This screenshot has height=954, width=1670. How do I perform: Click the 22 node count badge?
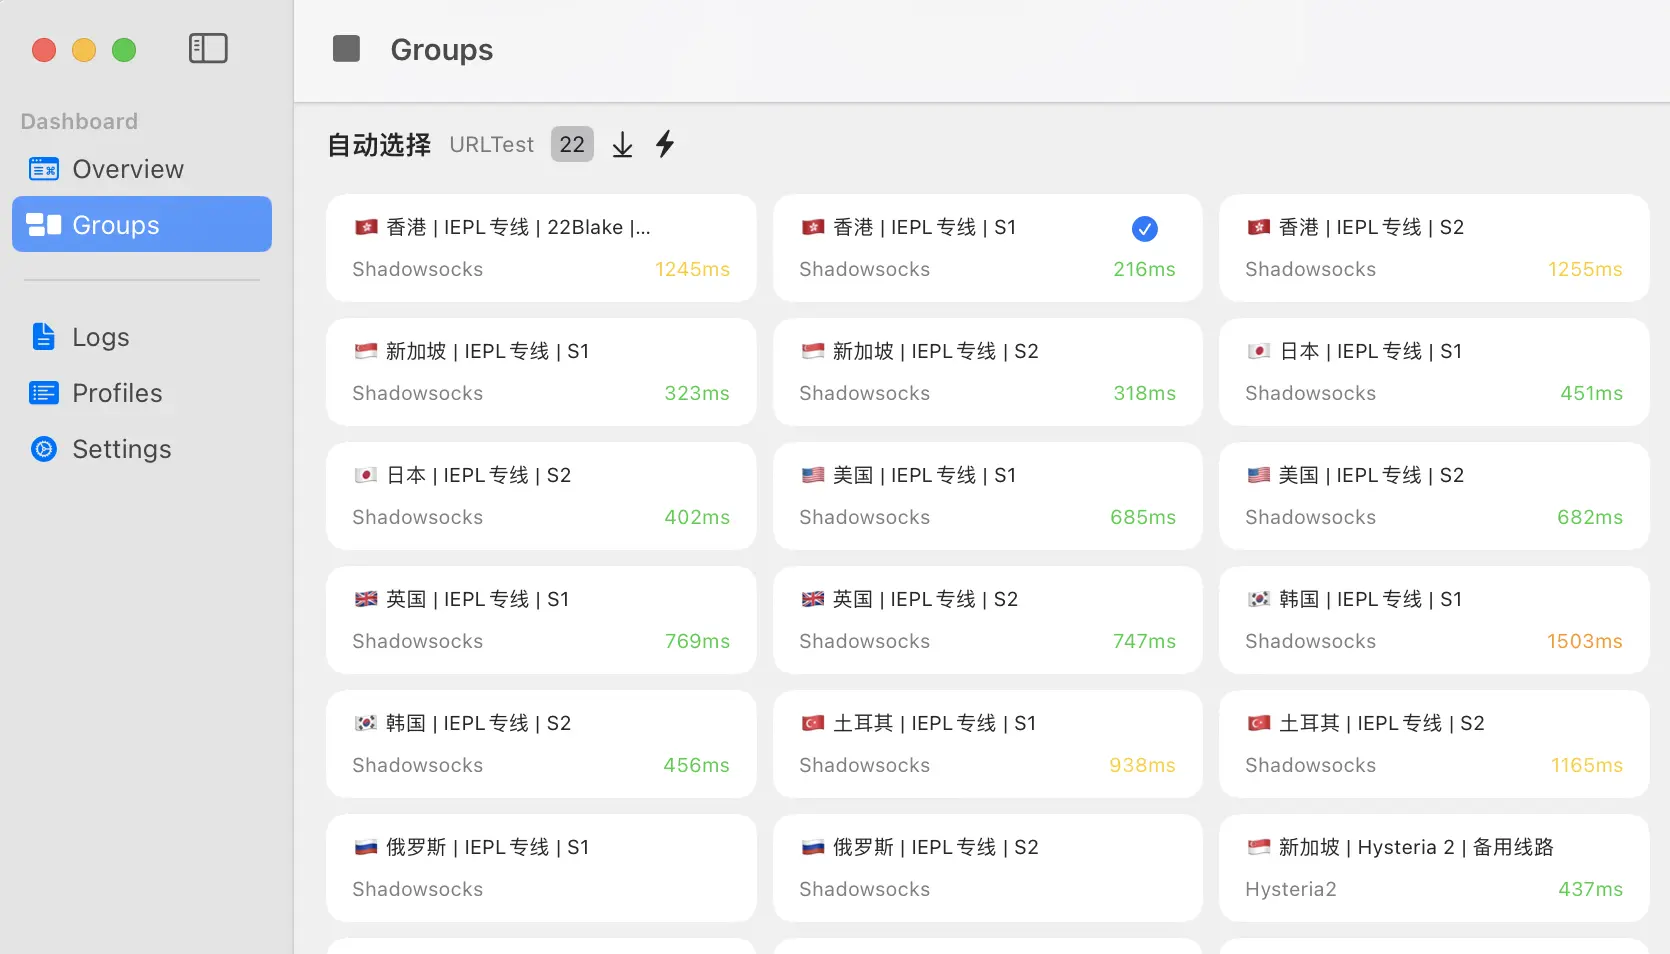[x=572, y=144]
